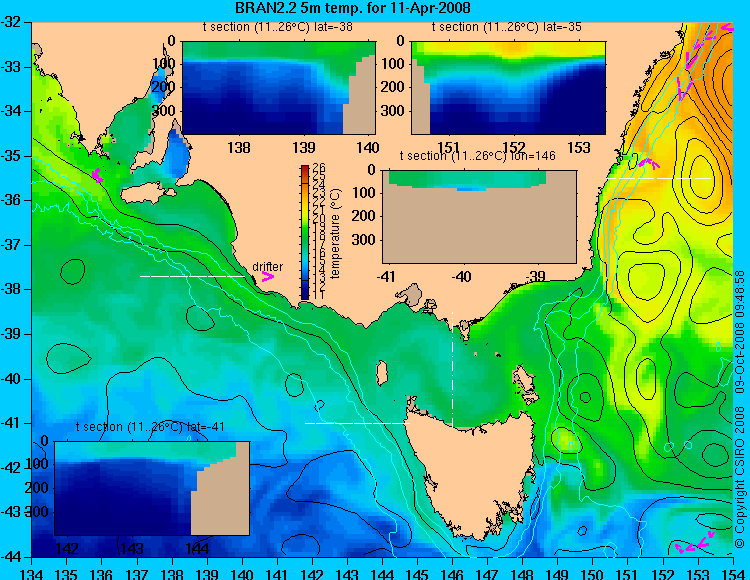Viewport: 750px width, 580px height.
Task: Click the '-32' main latitude axis label
Action: coord(13,22)
